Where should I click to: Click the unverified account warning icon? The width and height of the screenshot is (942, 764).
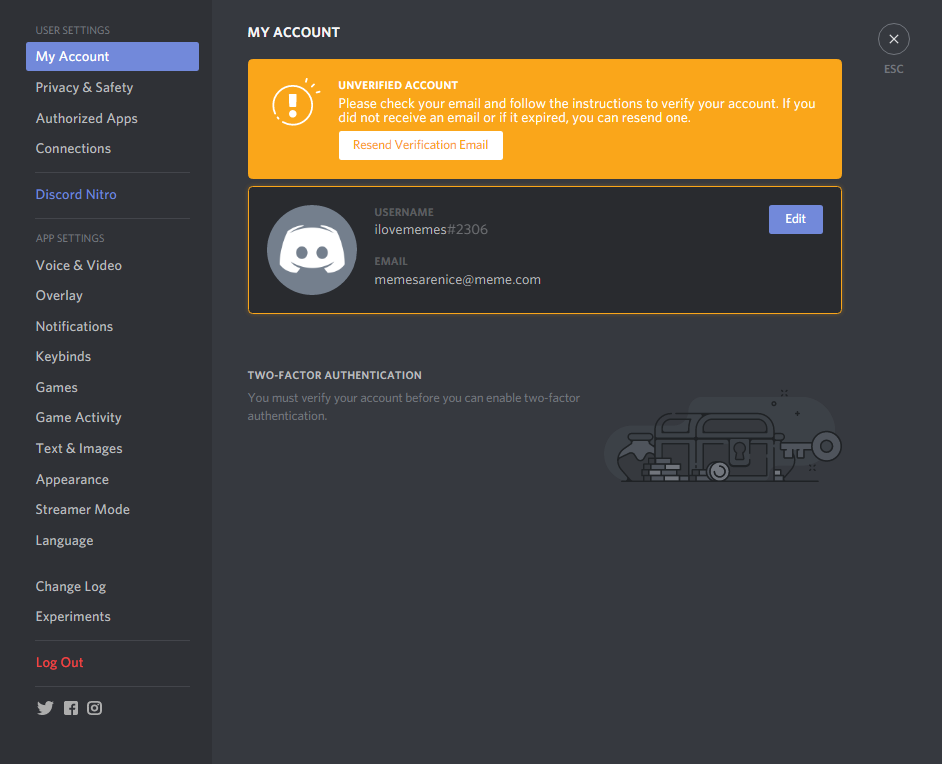pos(294,103)
